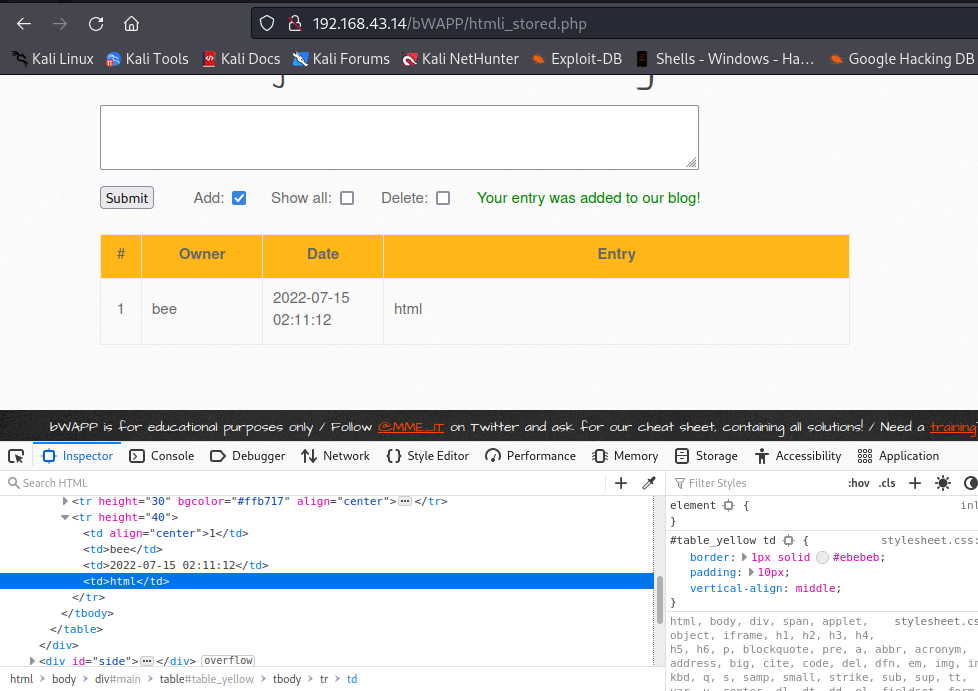Image resolution: width=978 pixels, height=691 pixels.
Task: Switch to the Console tab
Action: [x=162, y=456]
